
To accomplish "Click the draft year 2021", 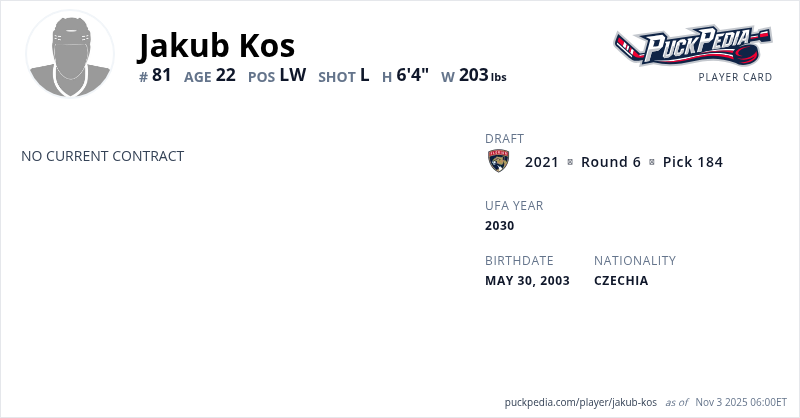I will tap(542, 162).
